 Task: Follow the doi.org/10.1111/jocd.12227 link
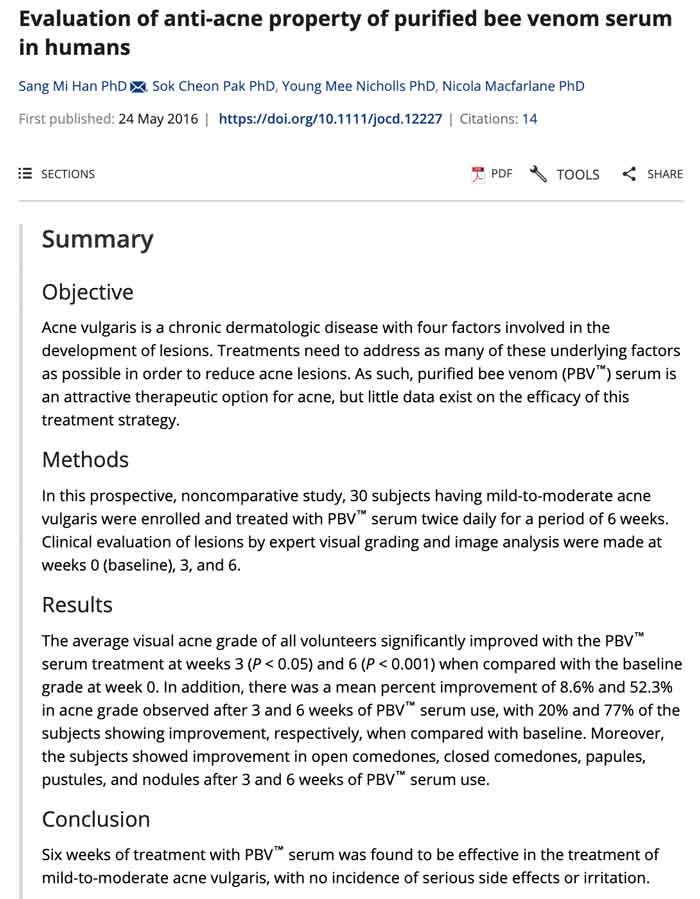click(x=330, y=119)
